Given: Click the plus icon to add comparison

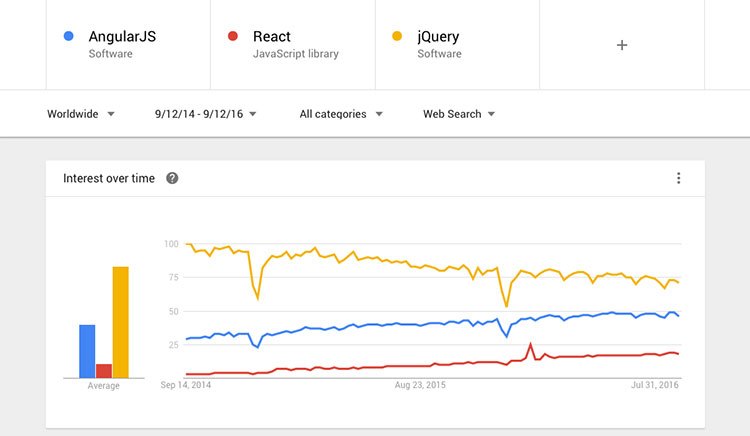Looking at the screenshot, I should [x=621, y=45].
